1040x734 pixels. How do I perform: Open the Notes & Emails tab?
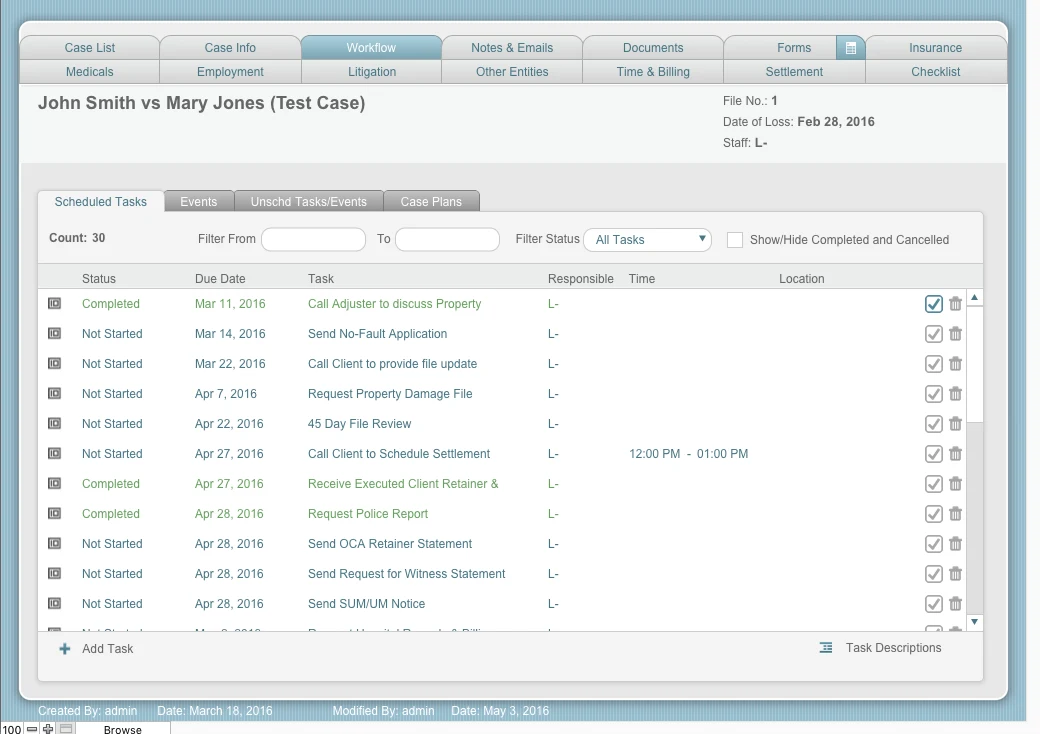pos(512,48)
